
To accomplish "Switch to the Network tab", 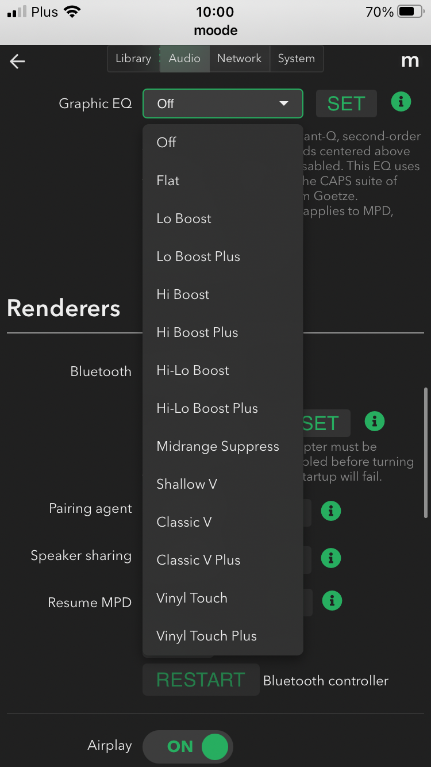I will tap(240, 59).
